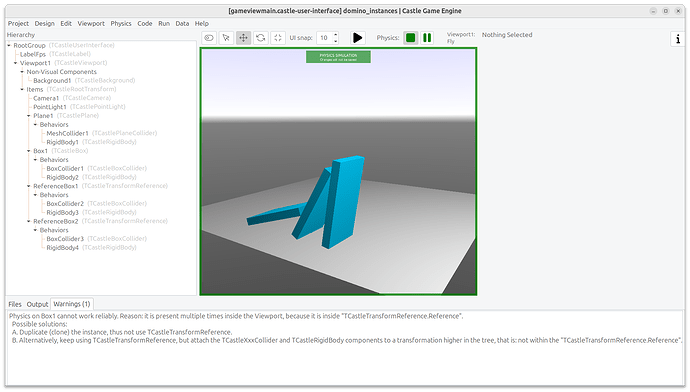Select RigidBody1 in hierarchy
The height and width of the screenshot is (392, 690).
[62, 142]
